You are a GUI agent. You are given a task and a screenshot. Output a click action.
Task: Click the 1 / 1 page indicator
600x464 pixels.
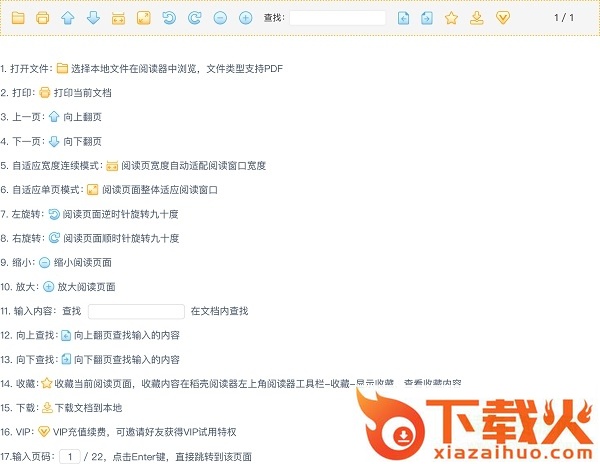click(564, 18)
